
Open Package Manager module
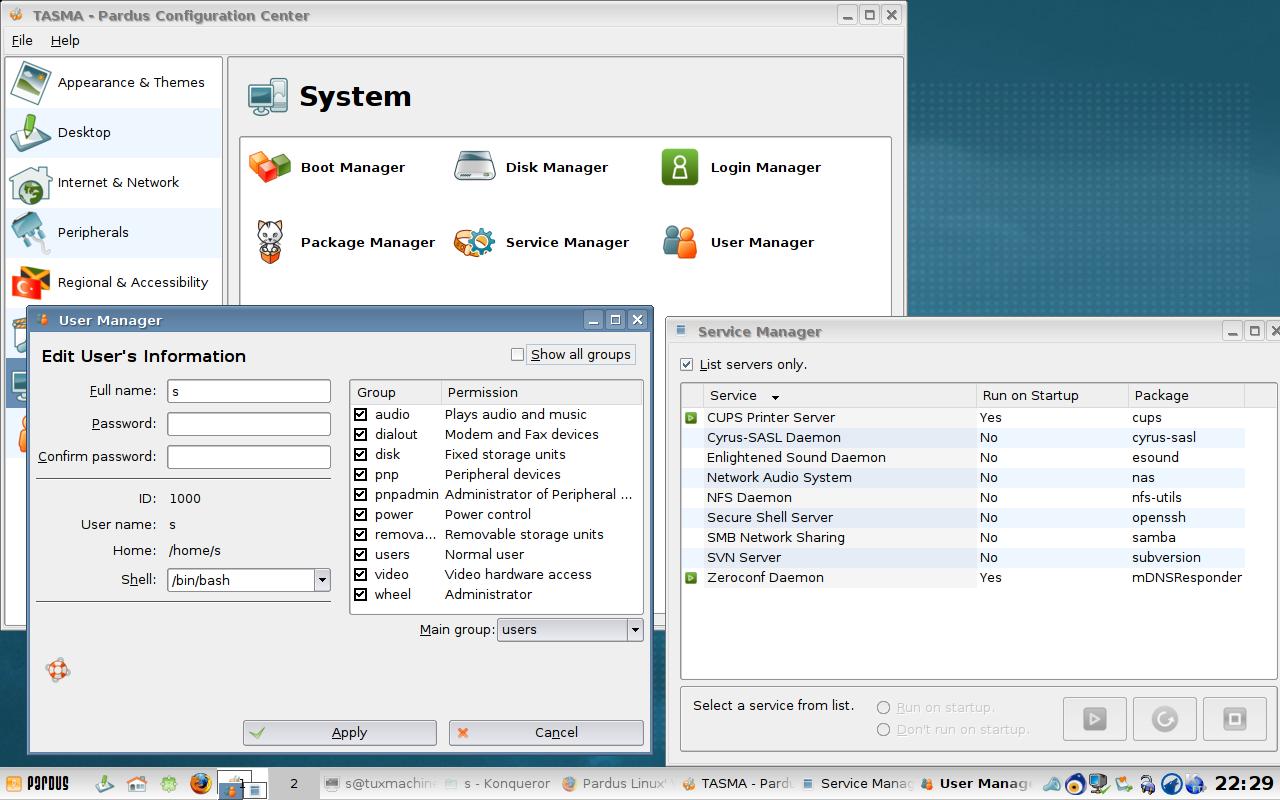pos(342,242)
